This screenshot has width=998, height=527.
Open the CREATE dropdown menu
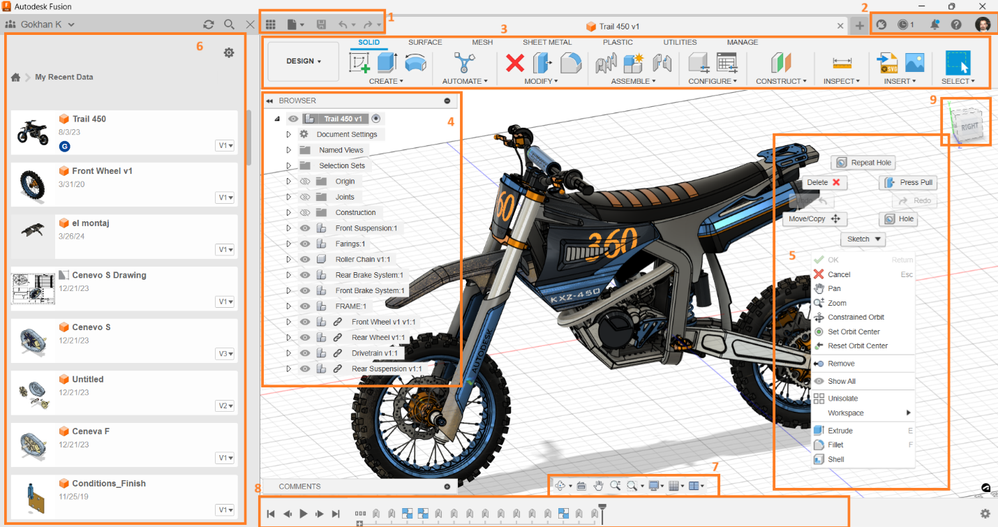386,81
